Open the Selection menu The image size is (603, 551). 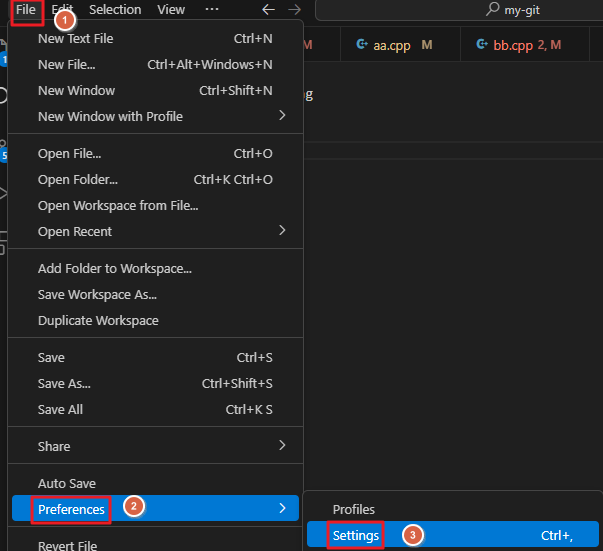(x=115, y=10)
